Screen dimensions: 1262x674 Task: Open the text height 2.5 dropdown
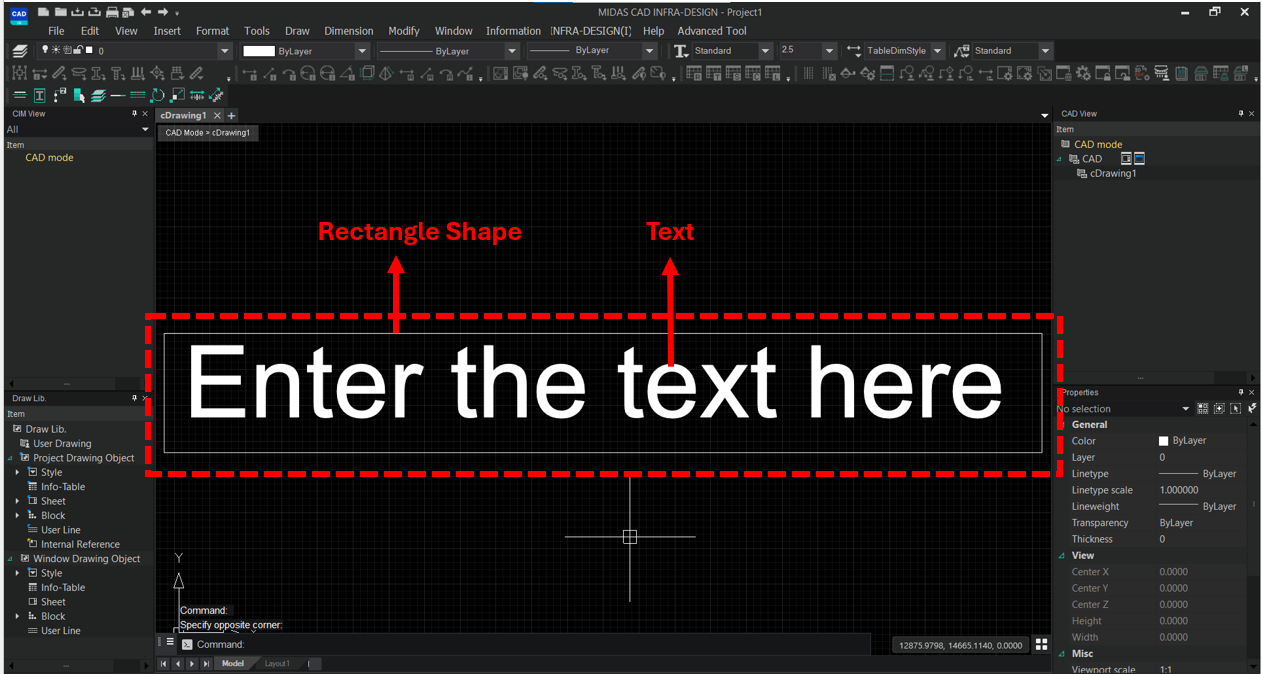point(829,51)
